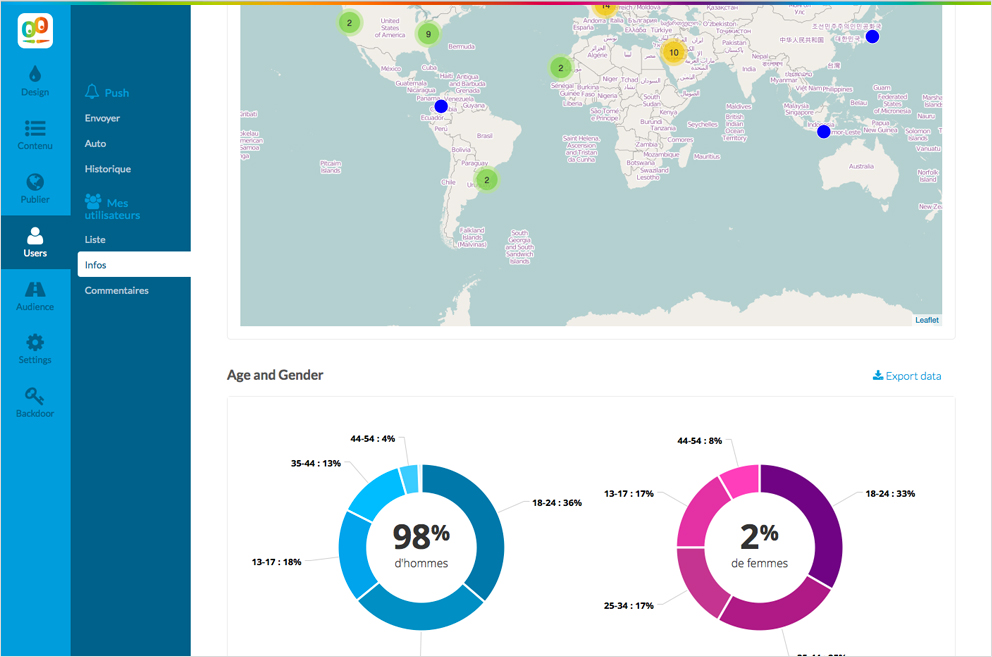Click the Export data link
Viewport: 992px width, 657px height.
point(907,376)
